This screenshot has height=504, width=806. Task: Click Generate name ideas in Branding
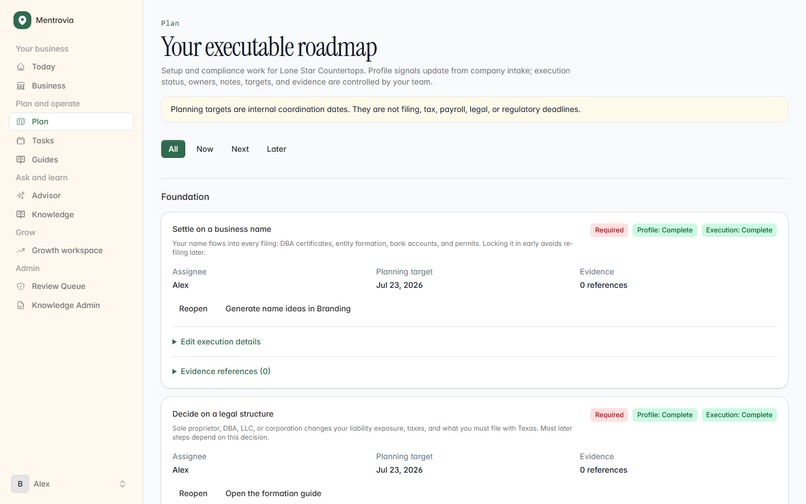[x=288, y=309]
